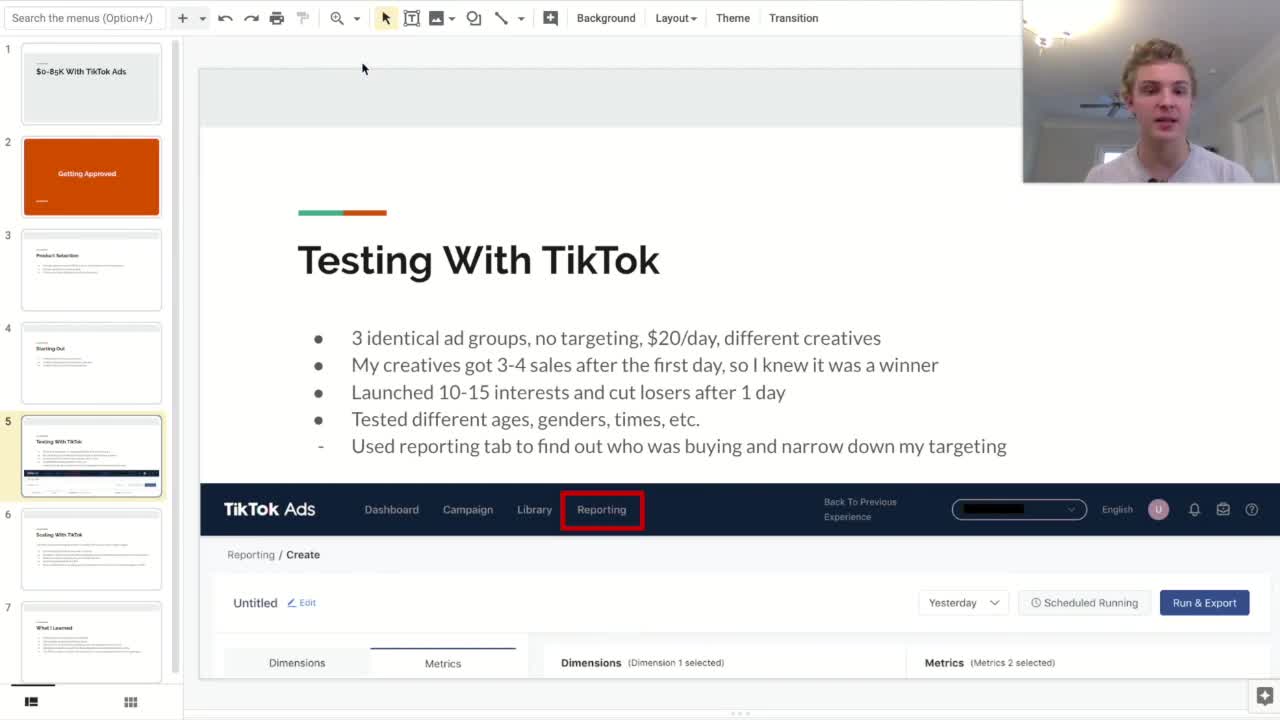Click bullet about launching 10-15 interests
Screen dimensions: 1280x720
568,392
